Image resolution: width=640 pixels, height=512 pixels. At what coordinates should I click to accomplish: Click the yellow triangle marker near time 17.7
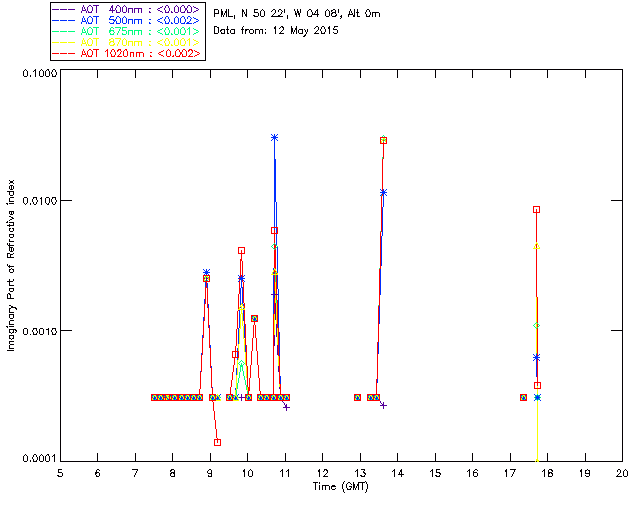click(x=537, y=246)
